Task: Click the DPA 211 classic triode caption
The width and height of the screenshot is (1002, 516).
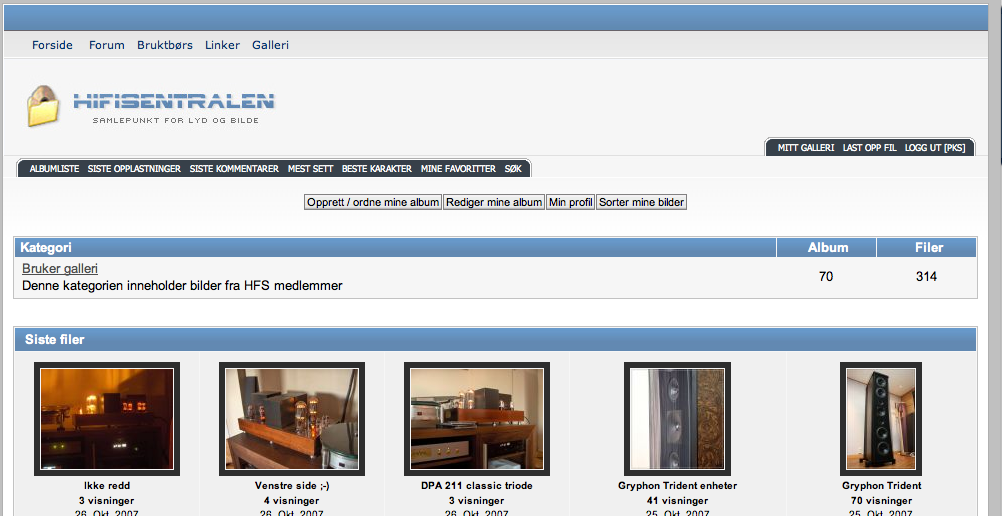Action: pos(477,486)
